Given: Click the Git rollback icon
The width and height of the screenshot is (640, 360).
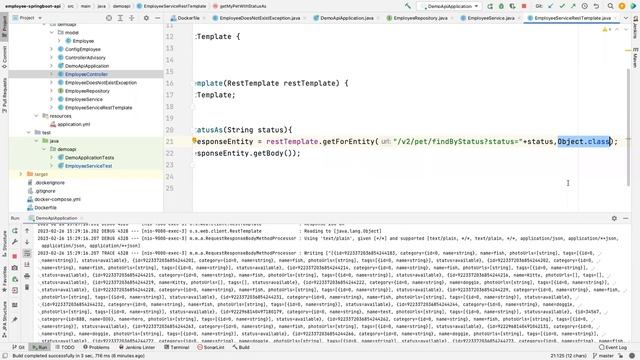Looking at the screenshot, I should [596, 6].
